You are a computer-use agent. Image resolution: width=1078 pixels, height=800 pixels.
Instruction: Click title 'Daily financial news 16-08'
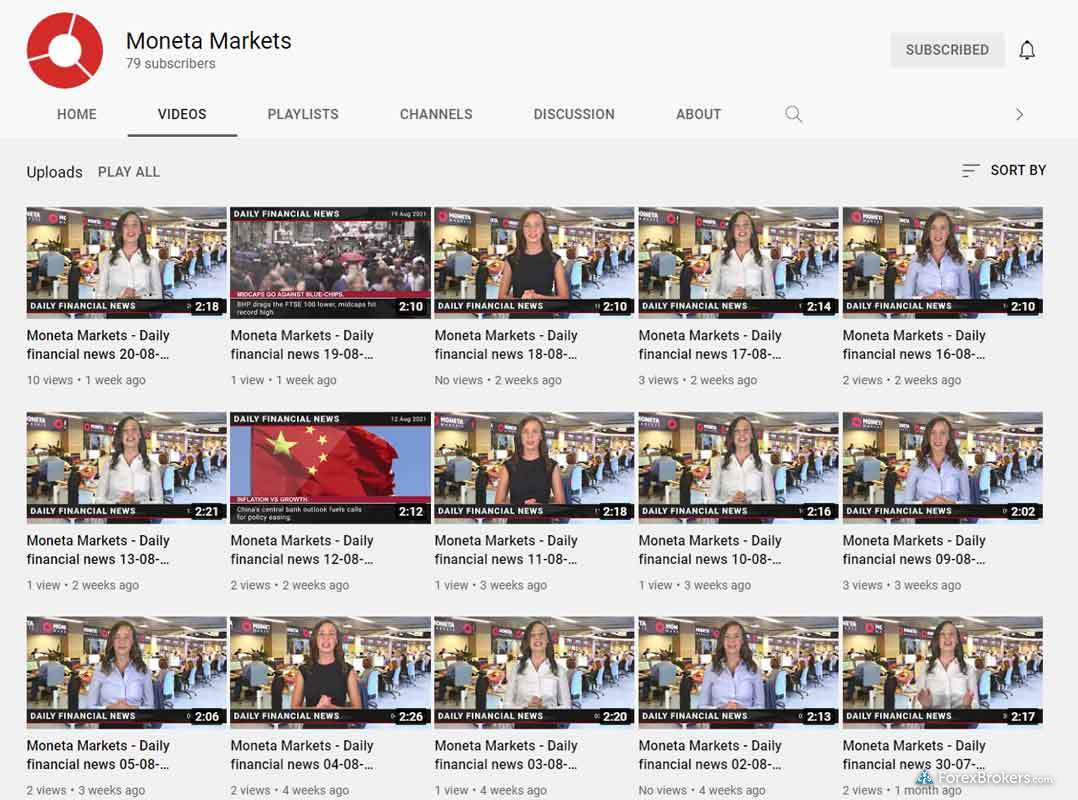point(914,344)
